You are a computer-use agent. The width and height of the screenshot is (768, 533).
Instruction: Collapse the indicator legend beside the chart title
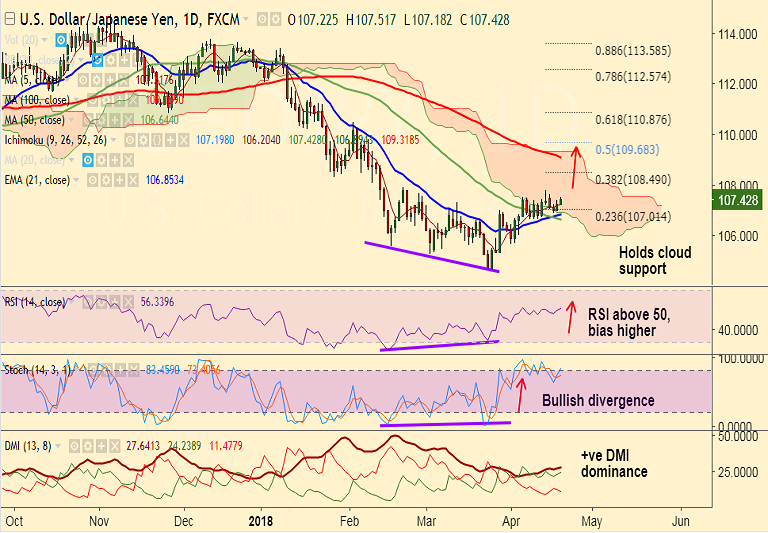coord(9,20)
